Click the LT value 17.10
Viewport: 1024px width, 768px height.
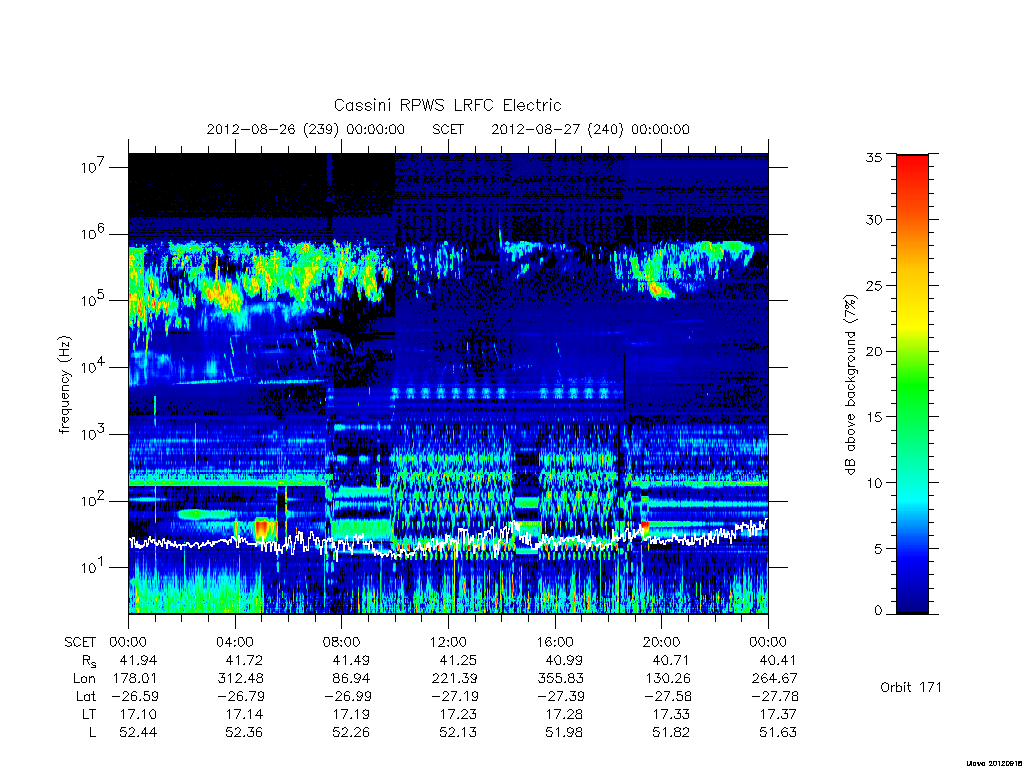pos(138,714)
